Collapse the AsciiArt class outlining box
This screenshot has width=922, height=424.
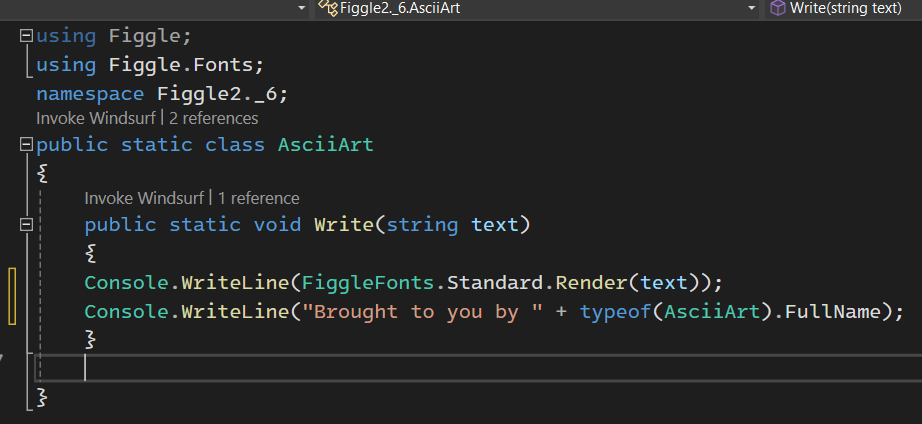coord(26,144)
